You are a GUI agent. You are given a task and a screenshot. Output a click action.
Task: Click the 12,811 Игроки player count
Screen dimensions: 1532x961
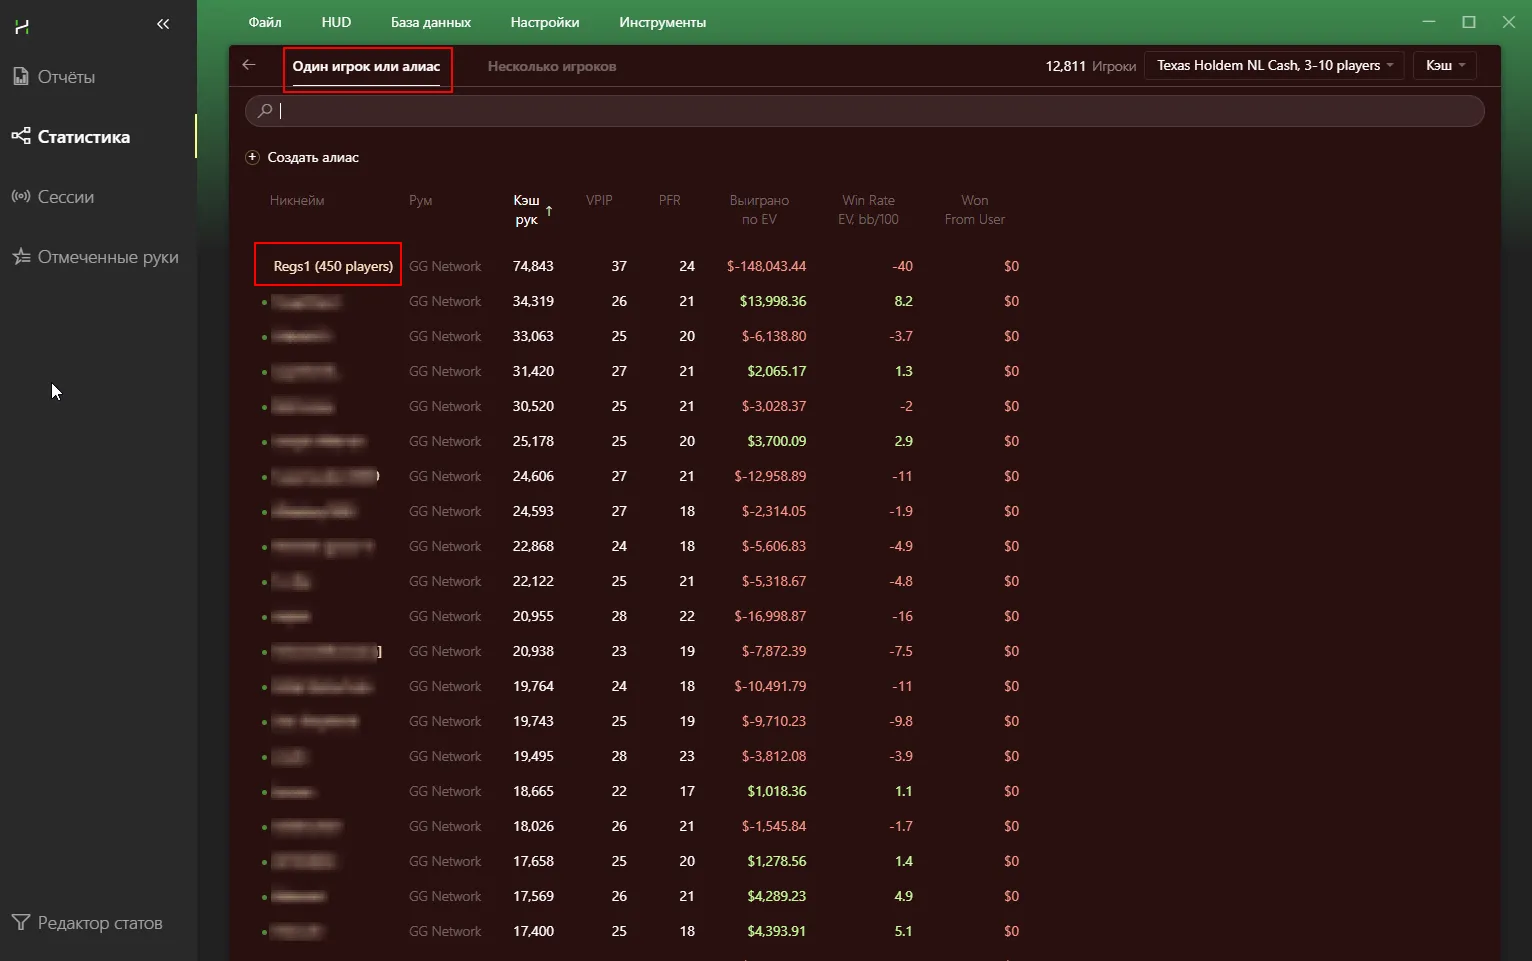1091,66
